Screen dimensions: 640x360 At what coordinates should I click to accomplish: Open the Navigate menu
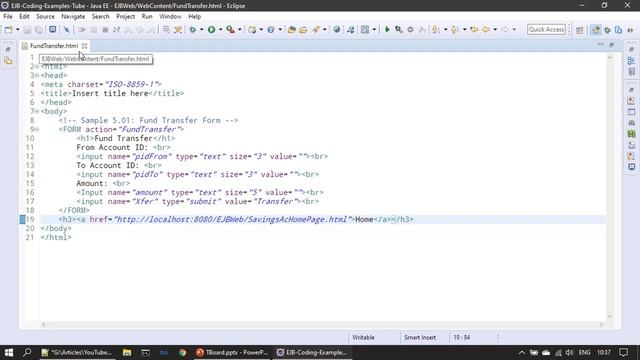(73, 16)
